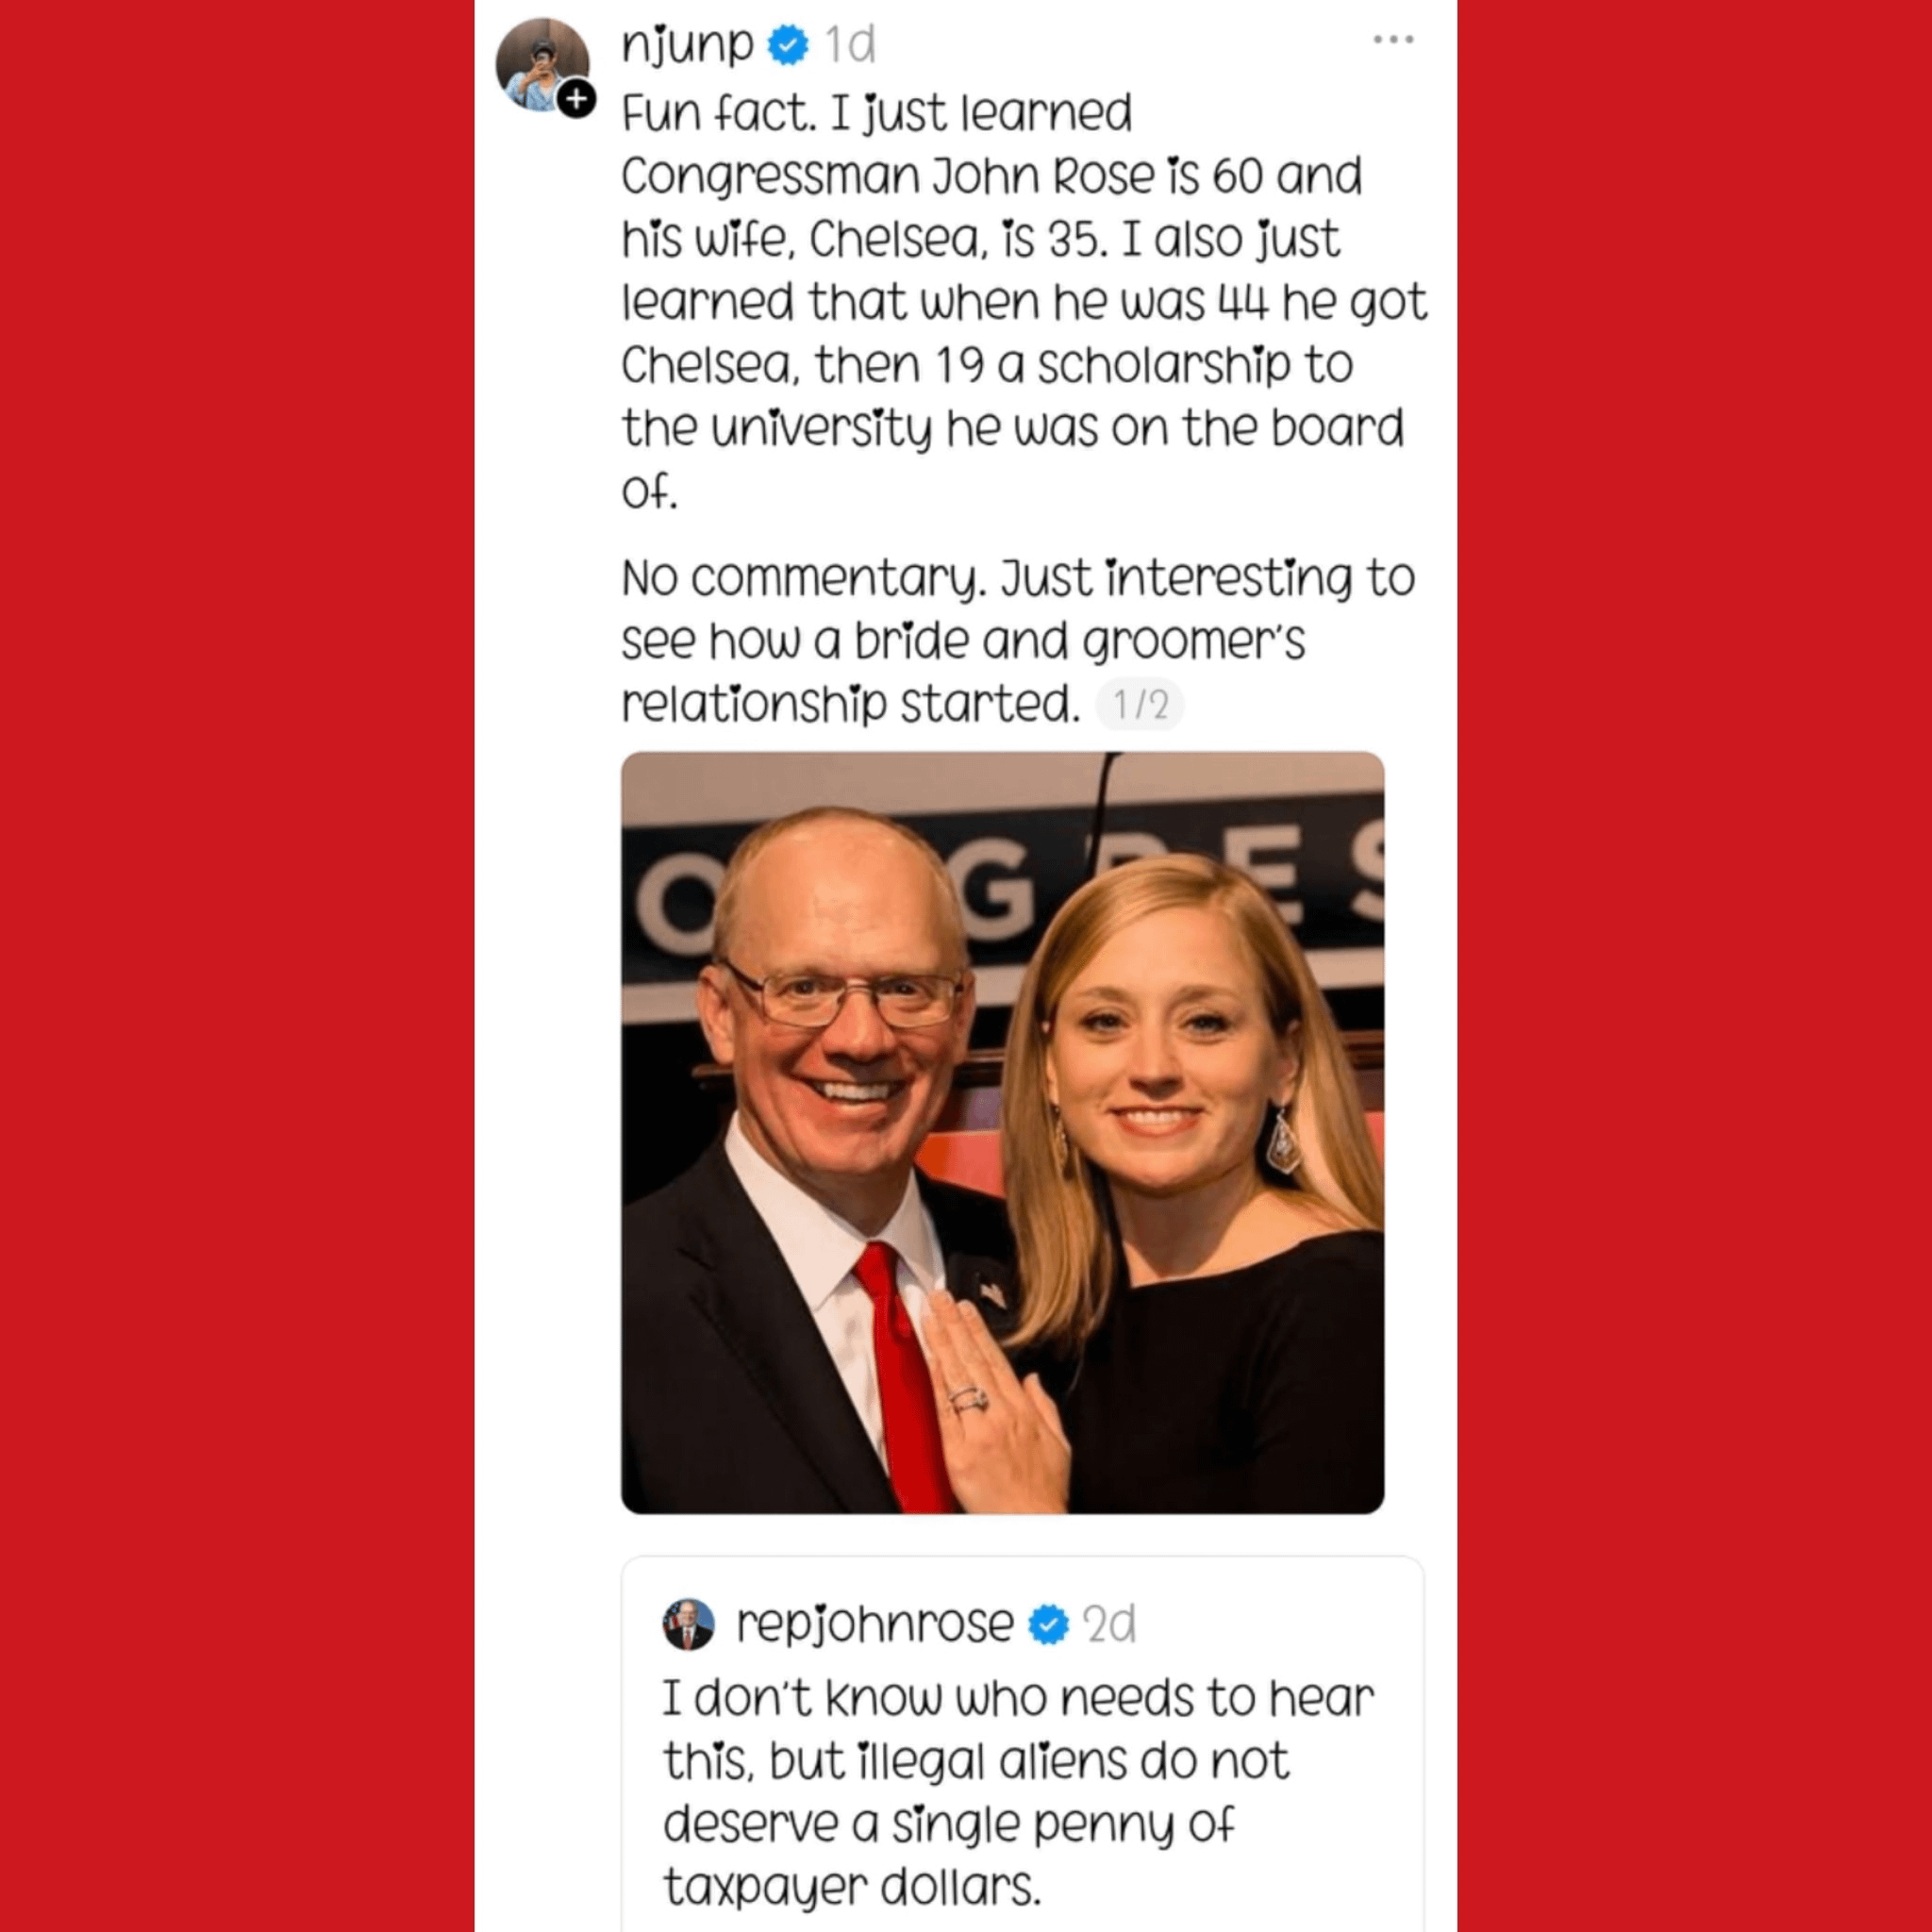Tap the ring on hand in photo

[x=969, y=1399]
